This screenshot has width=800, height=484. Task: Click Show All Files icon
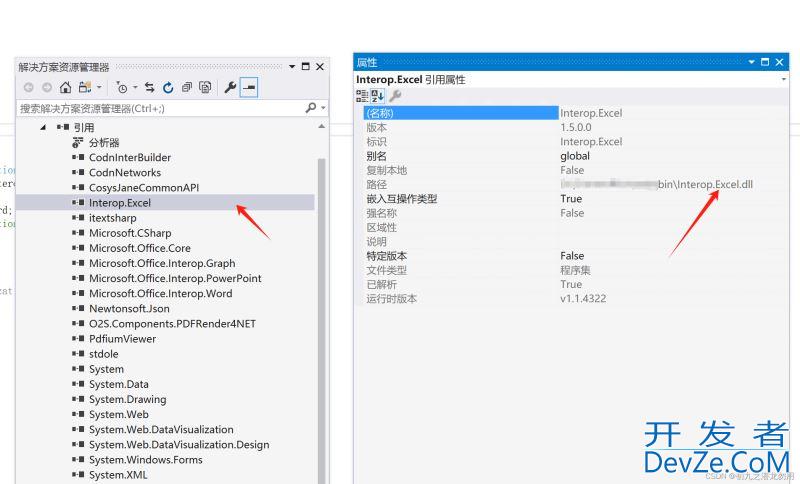pos(205,88)
